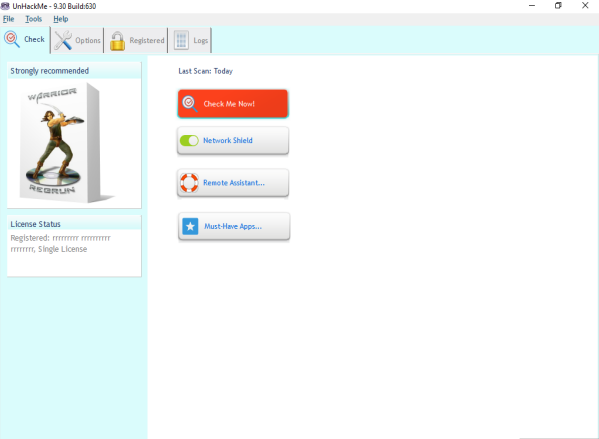Click the Registered Single License text
The image size is (599, 439).
(60, 243)
